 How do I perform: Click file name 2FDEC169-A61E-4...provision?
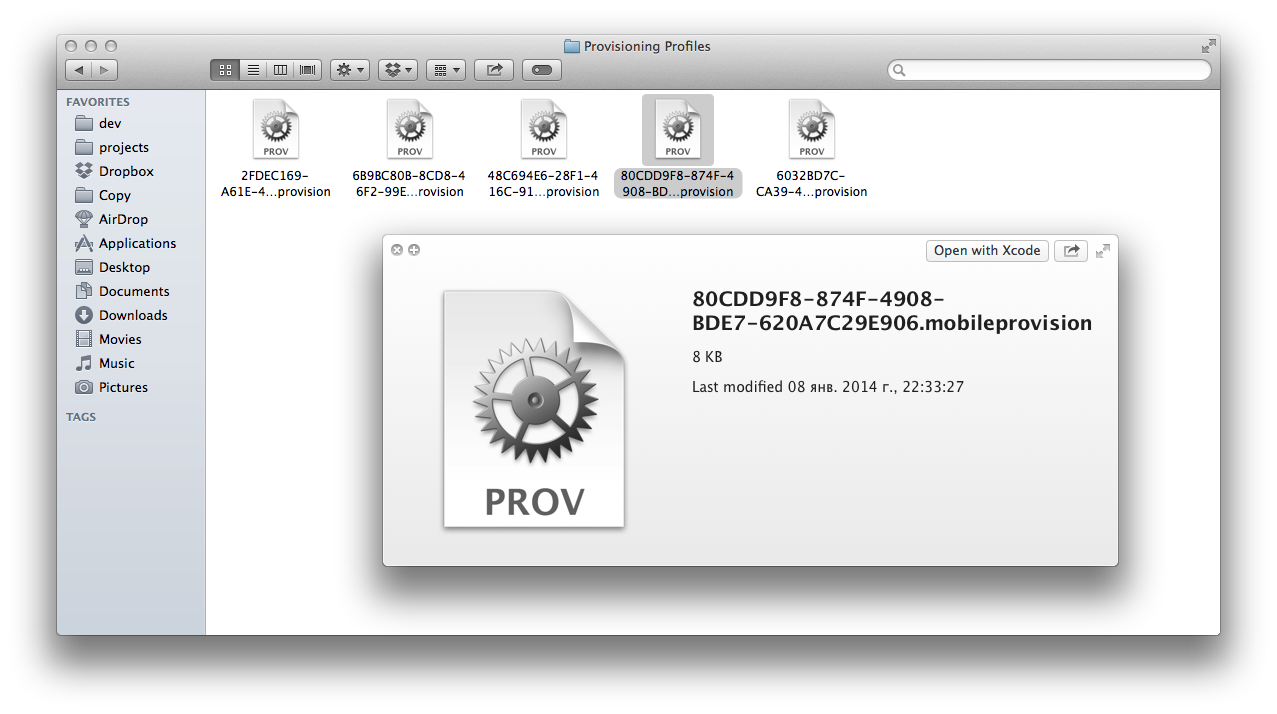(x=276, y=184)
